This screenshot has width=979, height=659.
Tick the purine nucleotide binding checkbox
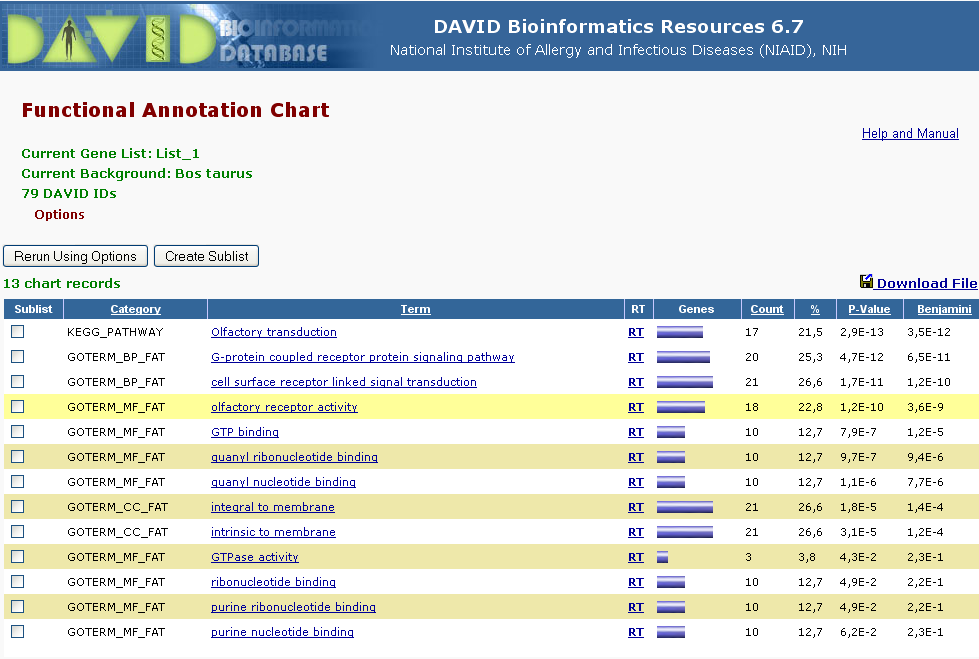[x=17, y=632]
